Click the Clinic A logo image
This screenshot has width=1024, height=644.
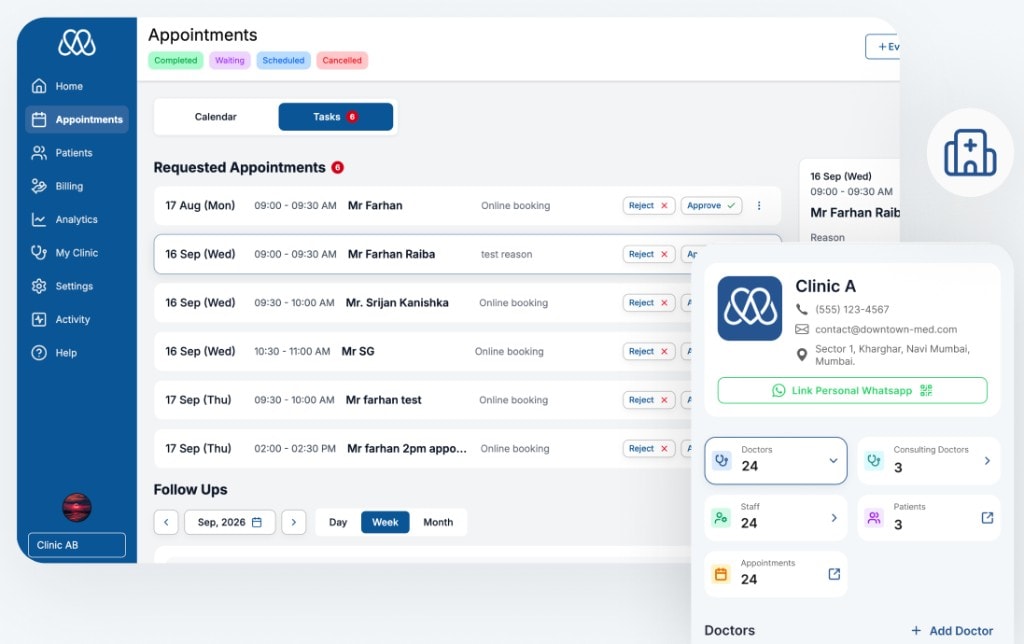click(x=750, y=308)
